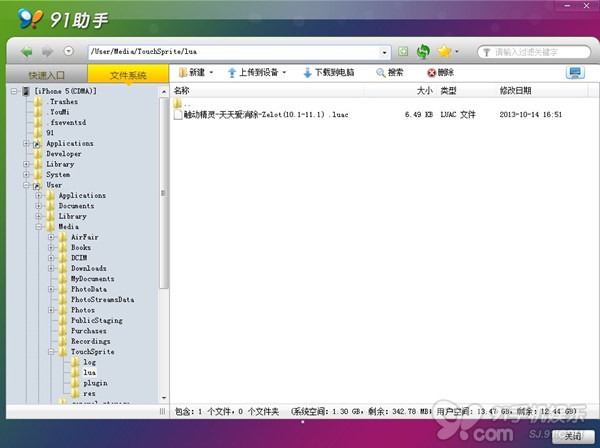Click 上传到设备 upload to device

[x=256, y=73]
